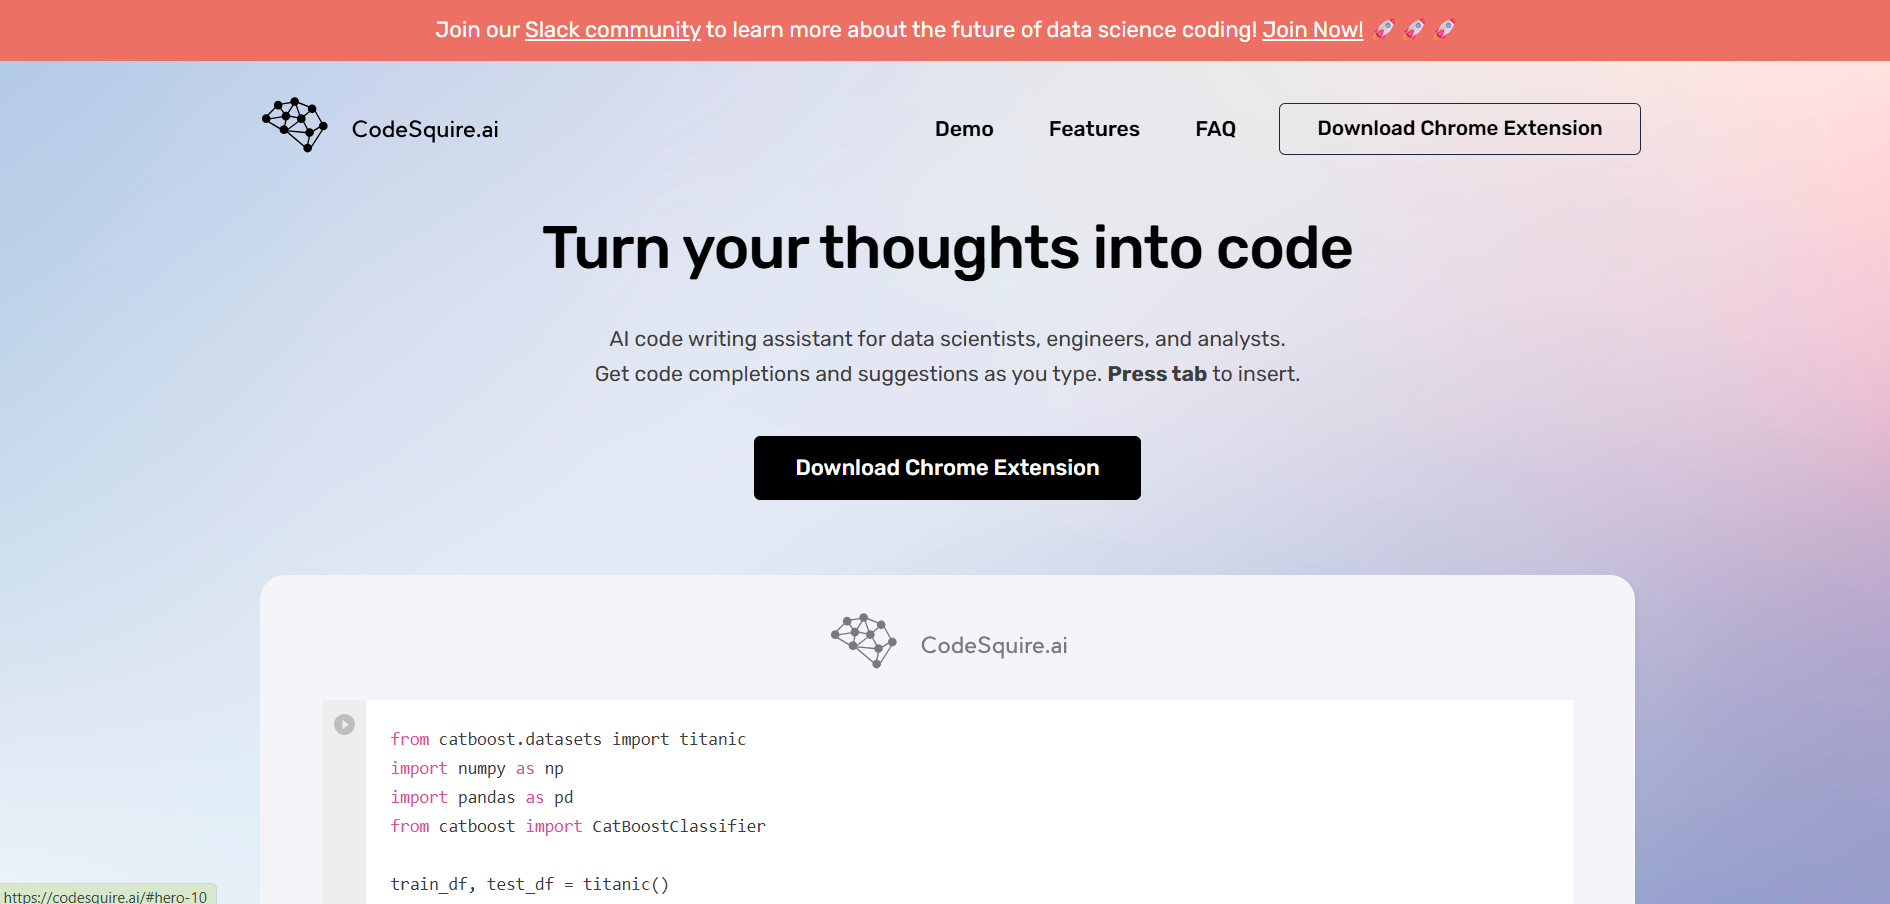
Task: Click the CodeSquire.ai name next to the logo
Action: pyautogui.click(x=424, y=128)
